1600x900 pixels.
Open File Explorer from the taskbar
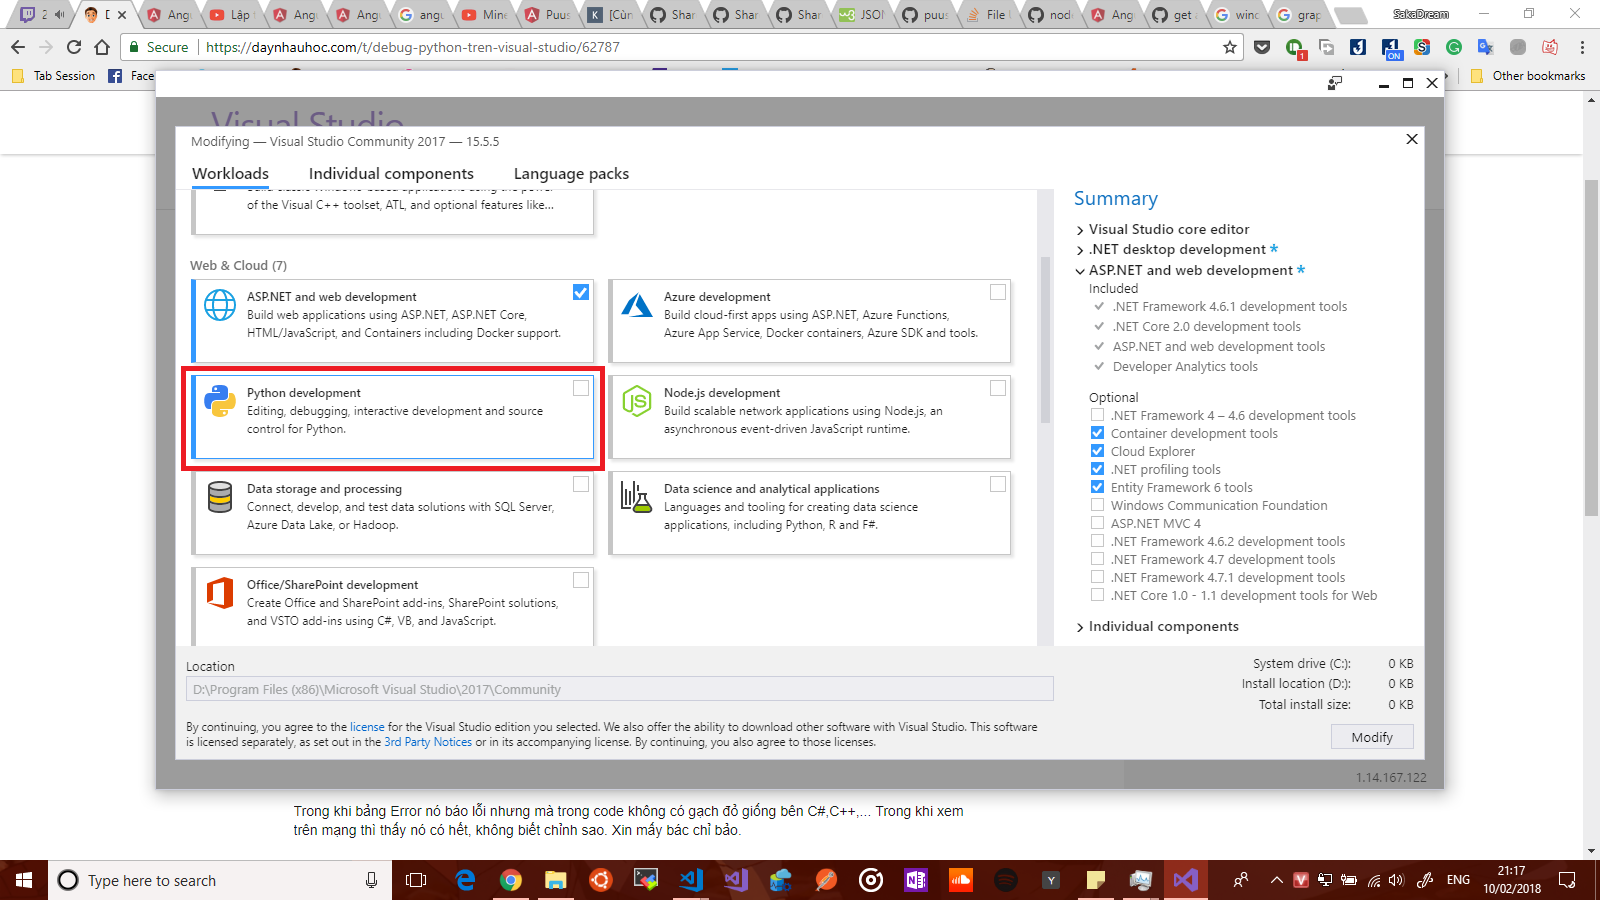[556, 880]
